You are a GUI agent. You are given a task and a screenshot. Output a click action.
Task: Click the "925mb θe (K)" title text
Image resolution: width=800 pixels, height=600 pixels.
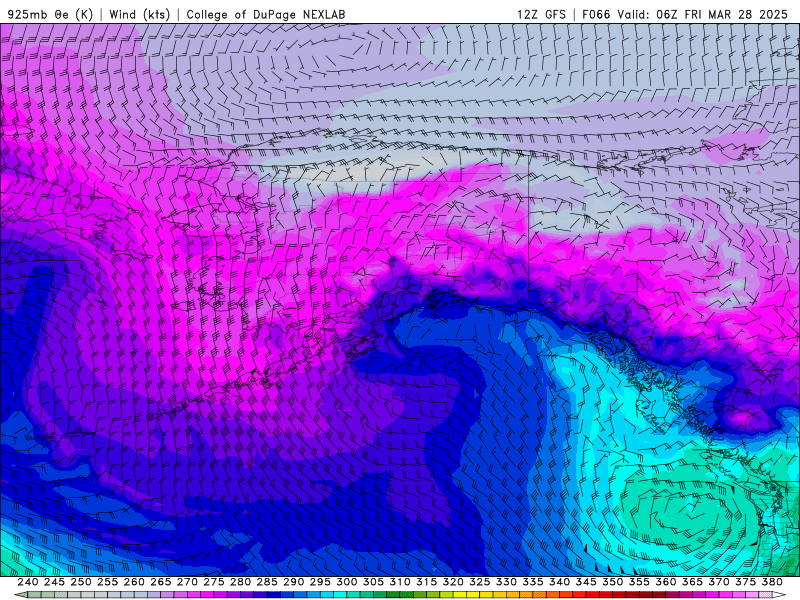point(50,14)
